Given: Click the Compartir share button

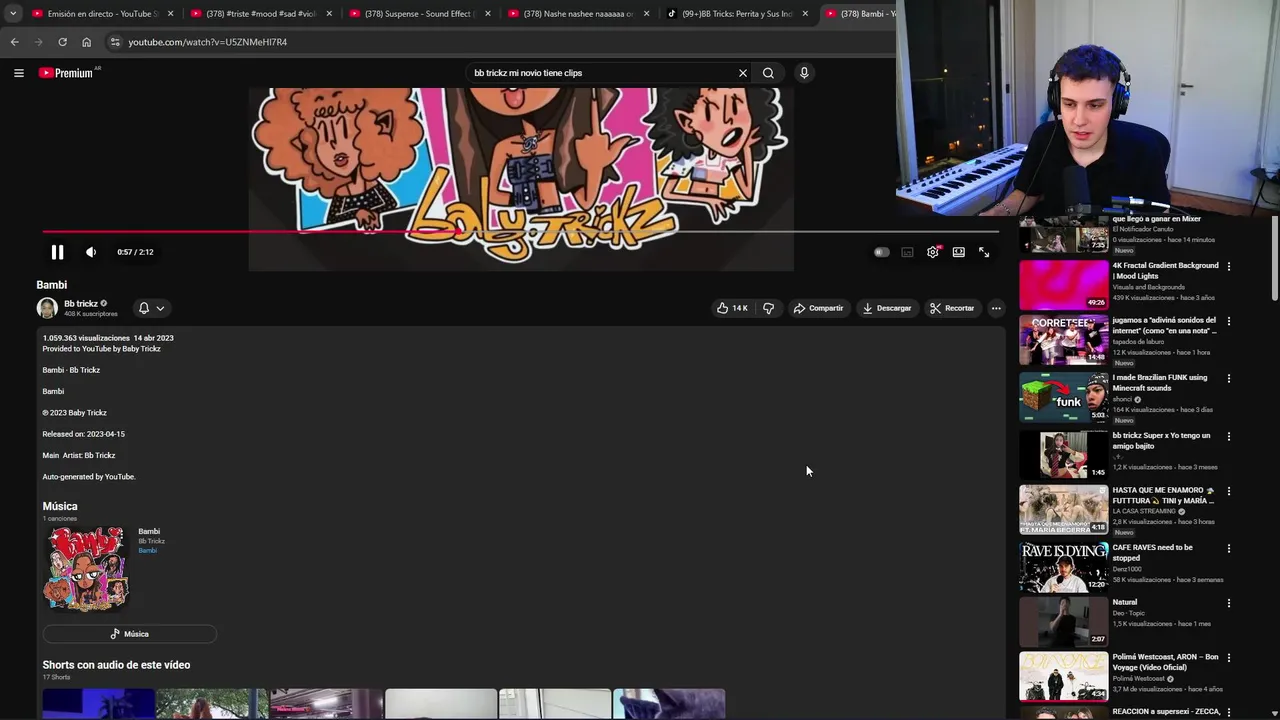Looking at the screenshot, I should click(818, 308).
